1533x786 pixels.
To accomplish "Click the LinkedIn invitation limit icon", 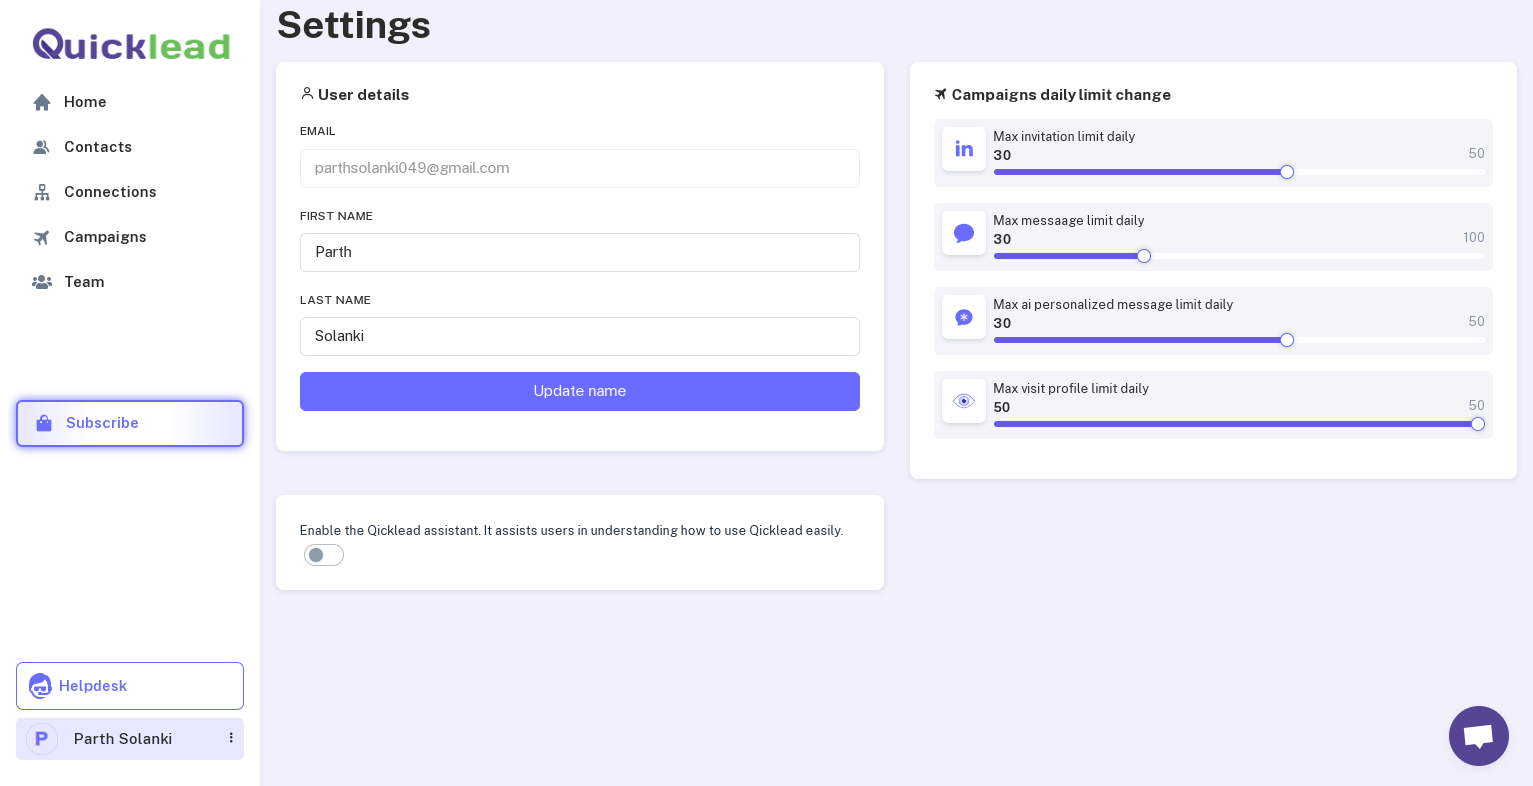I will click(x=964, y=149).
